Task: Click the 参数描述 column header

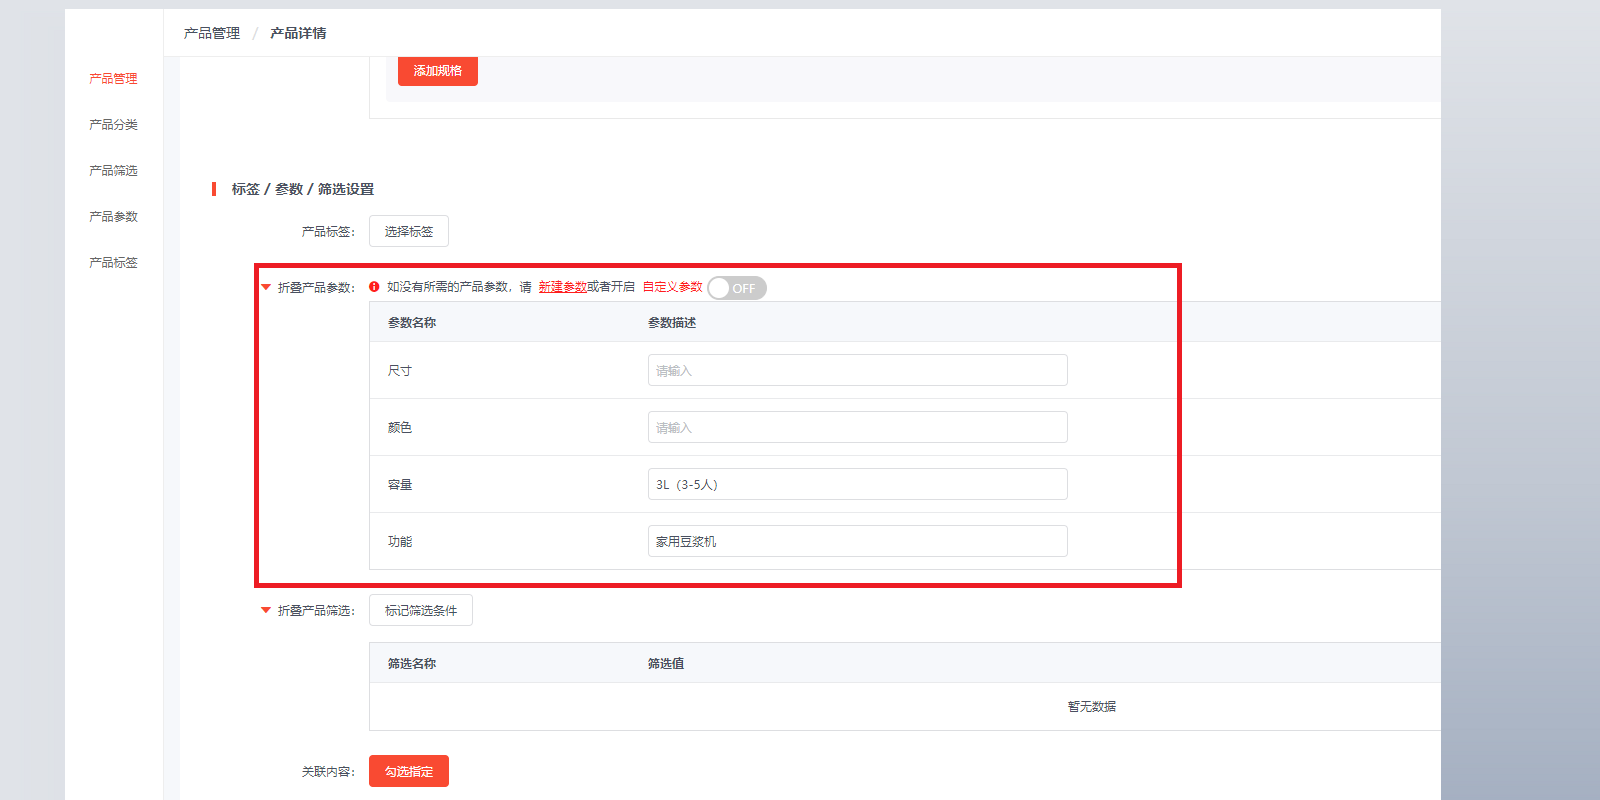Action: tap(672, 322)
